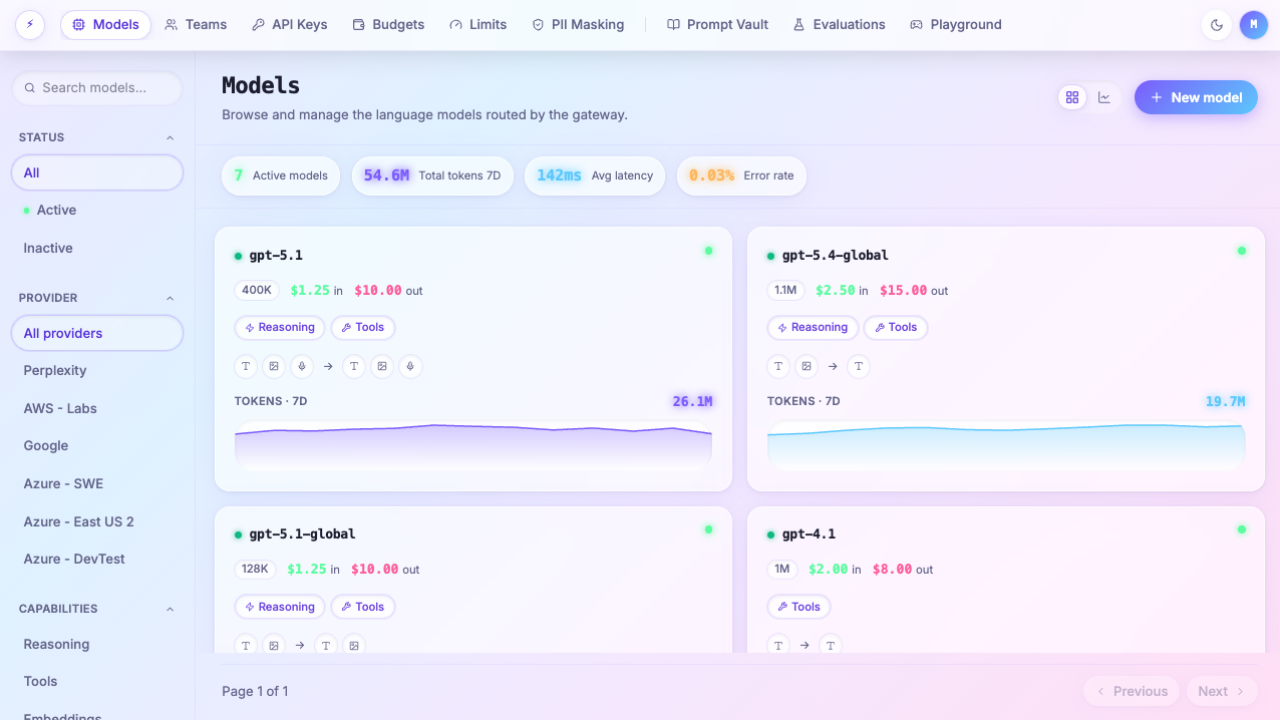The image size is (1280, 720).
Task: Go to the Evaluations tab
Action: coord(840,25)
